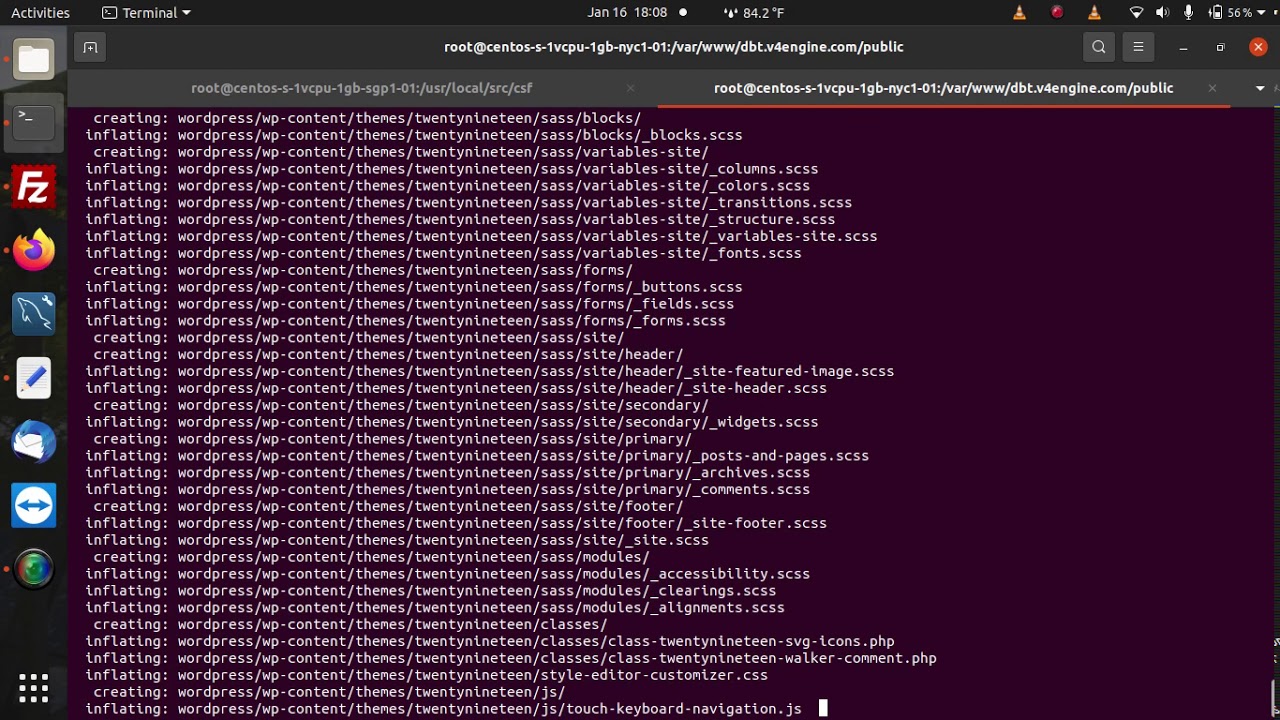This screenshot has width=1280, height=720.
Task: Click the line with _site-footer.scss
Action: click(x=456, y=523)
